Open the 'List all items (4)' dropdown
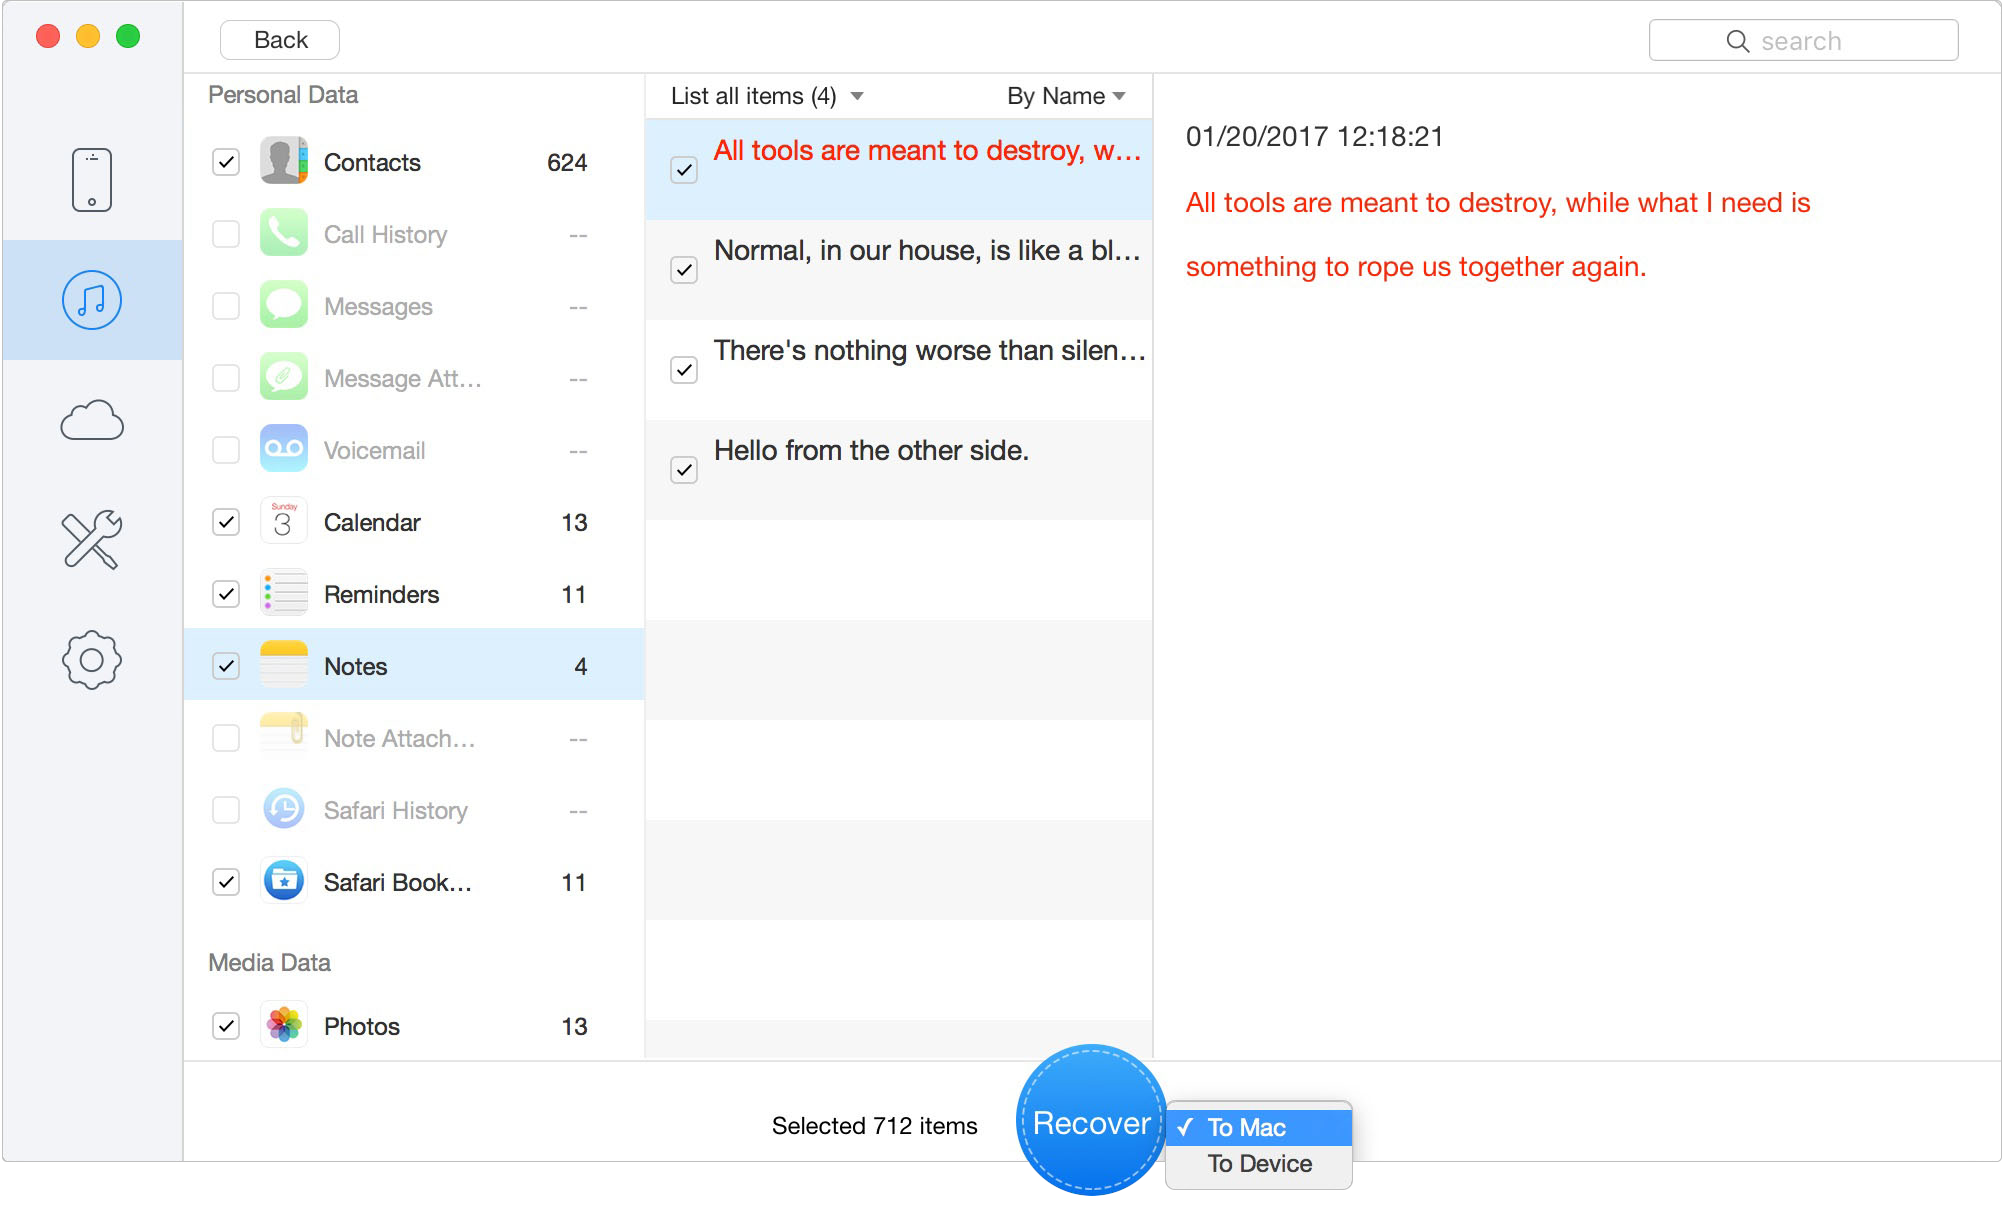Image resolution: width=2004 pixels, height=1212 pixels. click(767, 96)
